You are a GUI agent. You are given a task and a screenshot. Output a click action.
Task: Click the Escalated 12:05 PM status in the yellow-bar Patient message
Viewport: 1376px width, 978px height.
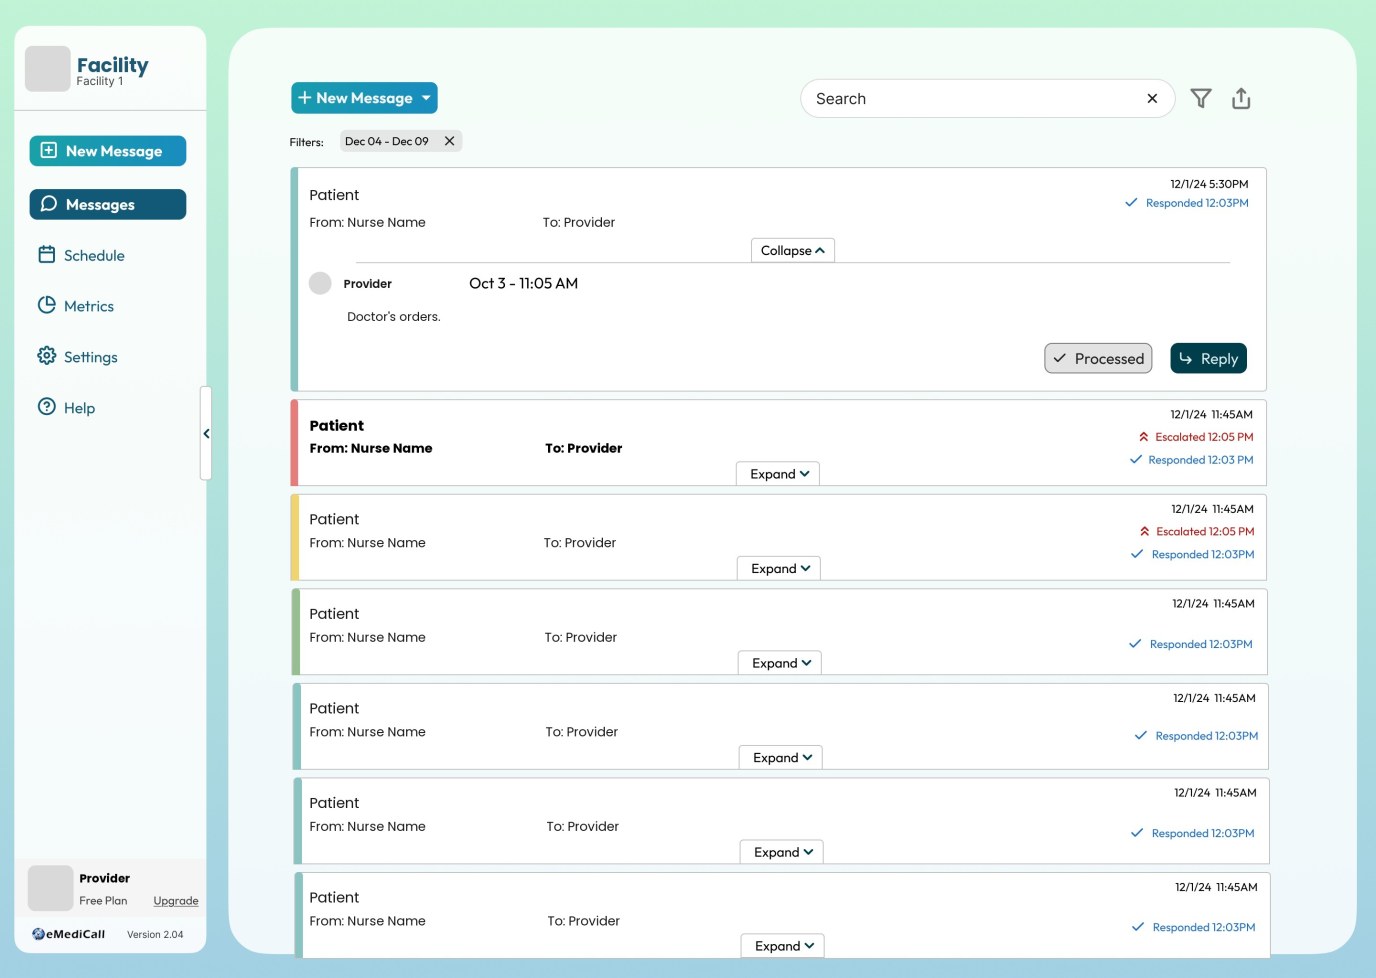click(x=1197, y=532)
